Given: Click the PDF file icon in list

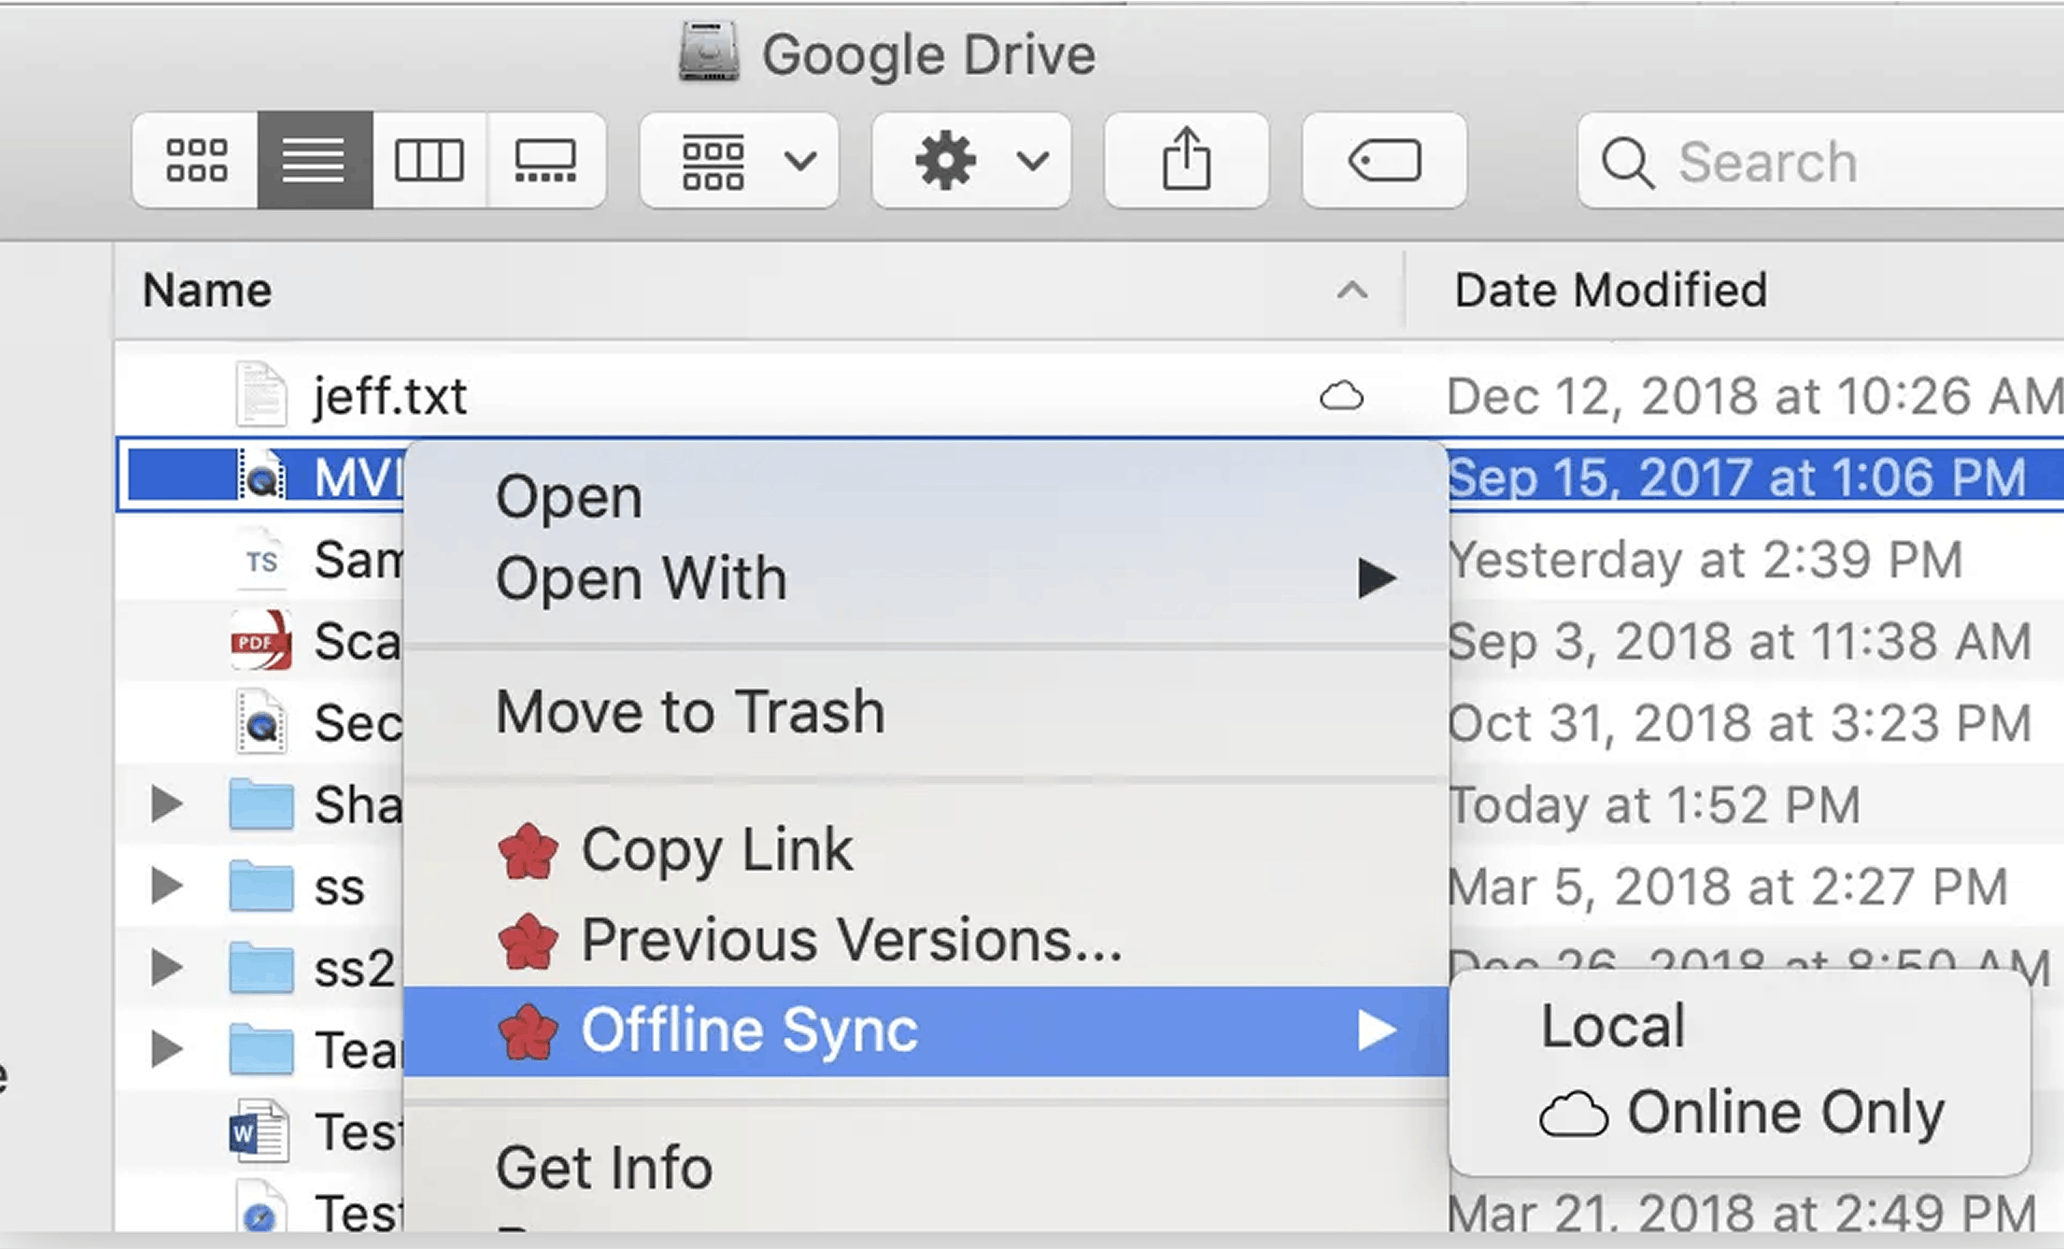Looking at the screenshot, I should [261, 641].
